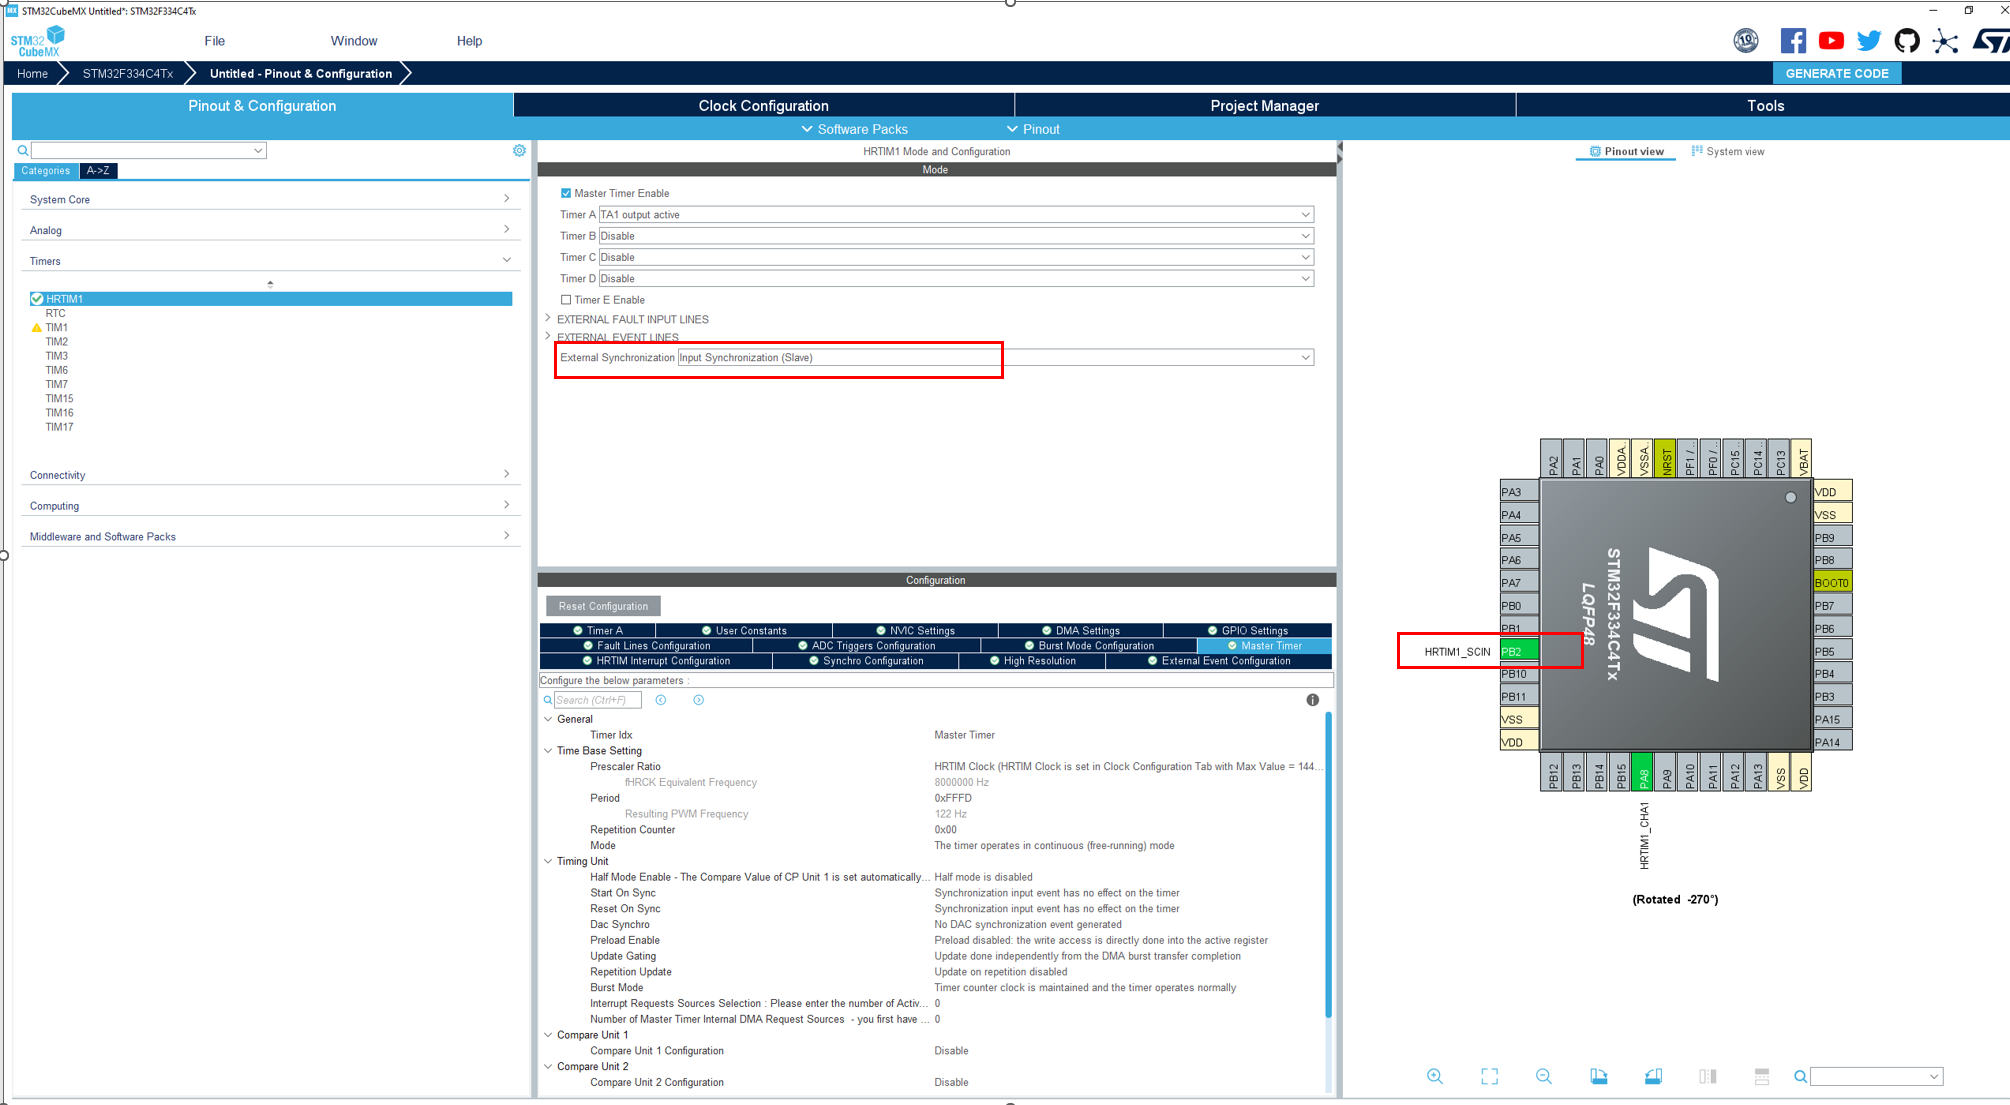2010x1105 pixels.
Task: Switch to the Clock Configuration tab
Action: coord(763,105)
